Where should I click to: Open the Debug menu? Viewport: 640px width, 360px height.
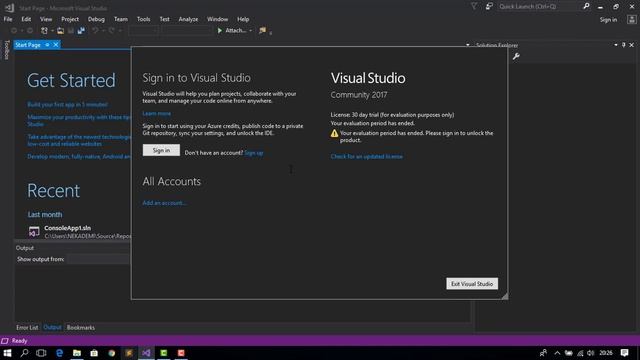point(96,19)
